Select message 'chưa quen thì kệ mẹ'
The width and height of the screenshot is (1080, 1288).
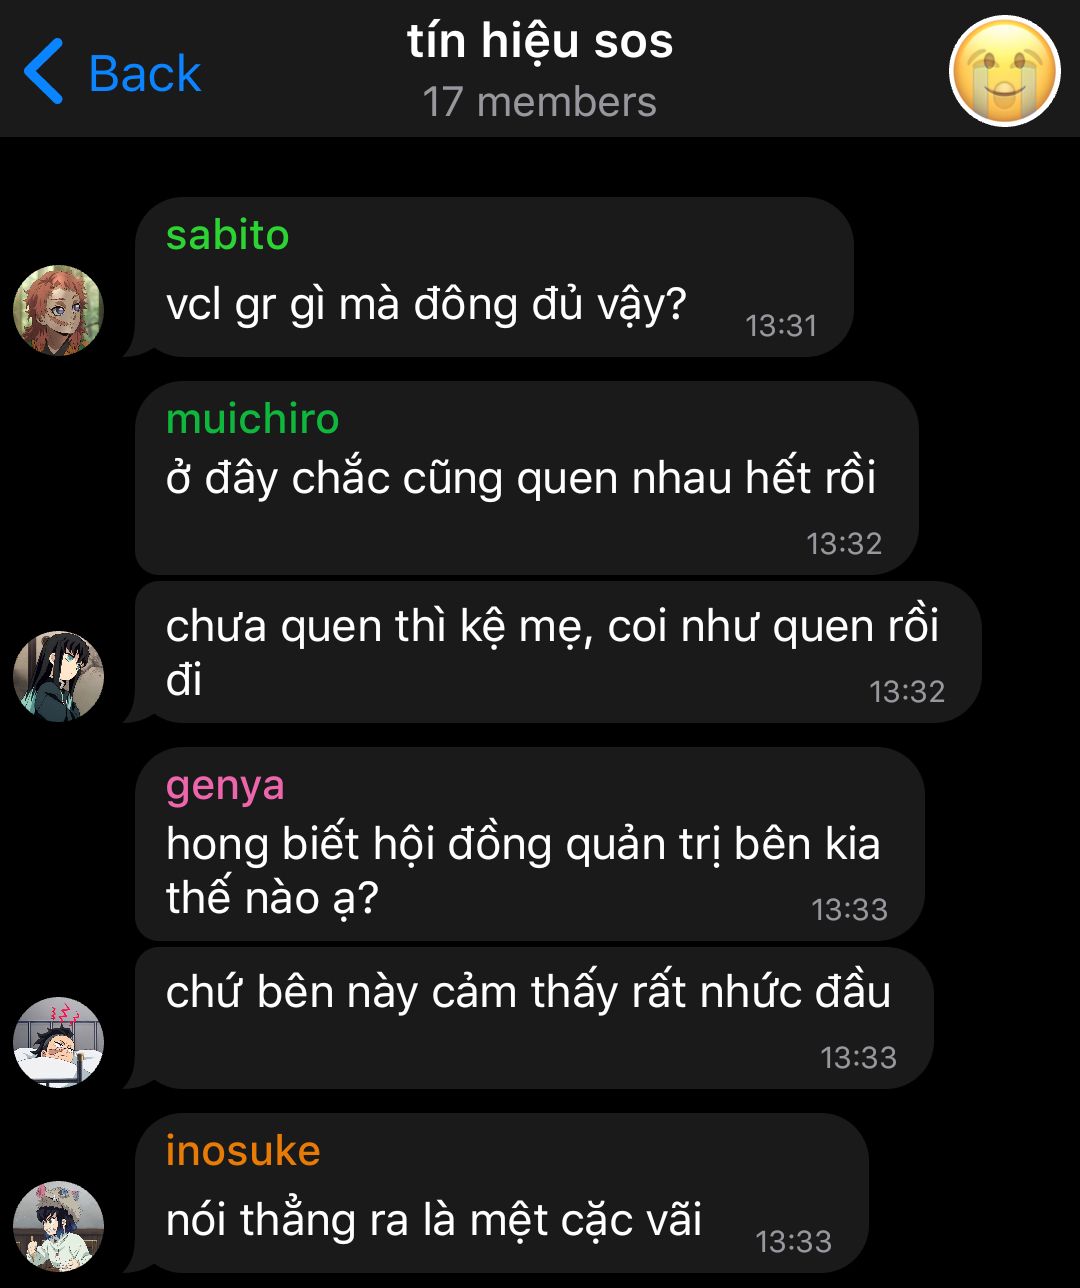(x=557, y=652)
